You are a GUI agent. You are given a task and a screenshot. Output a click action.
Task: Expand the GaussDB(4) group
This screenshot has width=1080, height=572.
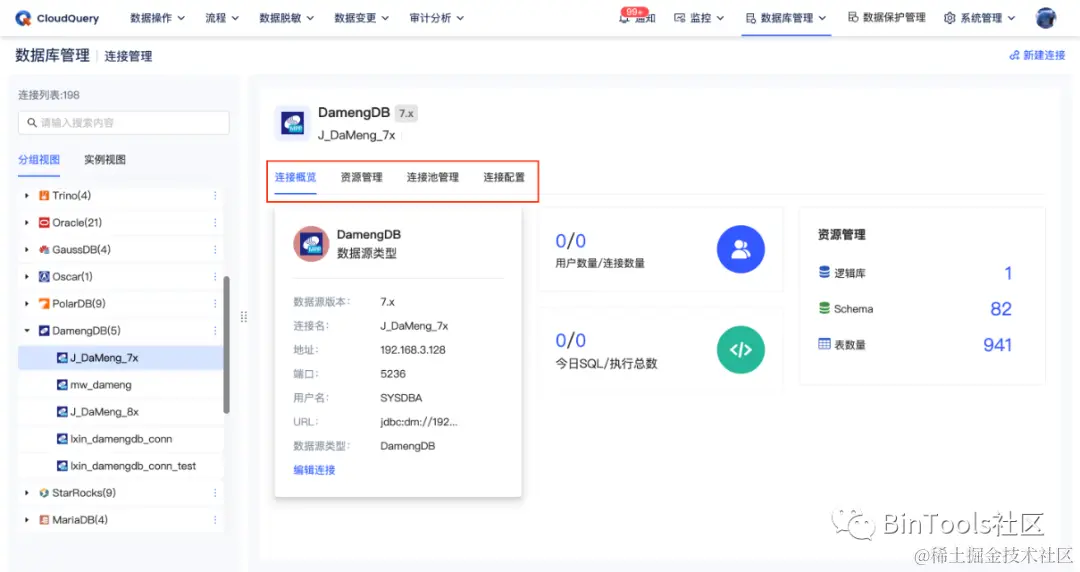[x=27, y=249]
